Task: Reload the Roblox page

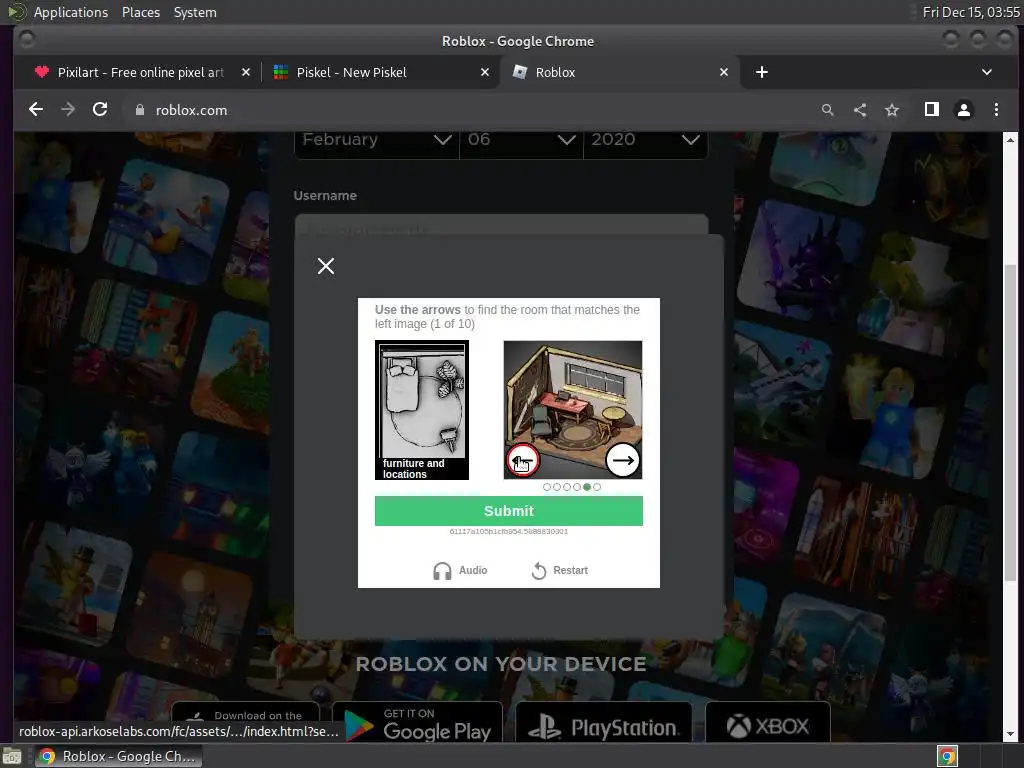Action: coord(100,110)
